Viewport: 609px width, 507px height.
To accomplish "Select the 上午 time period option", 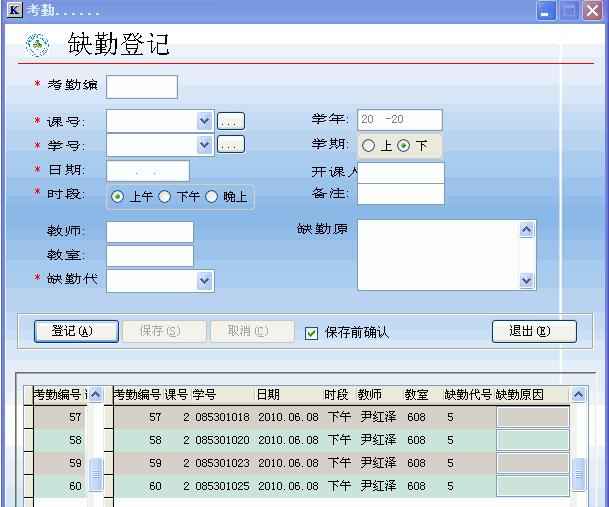I will (118, 197).
